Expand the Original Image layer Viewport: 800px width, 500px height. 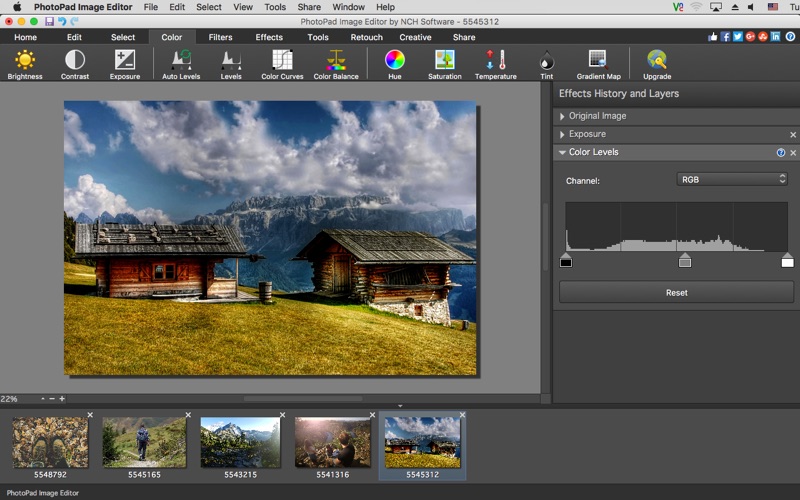click(563, 116)
